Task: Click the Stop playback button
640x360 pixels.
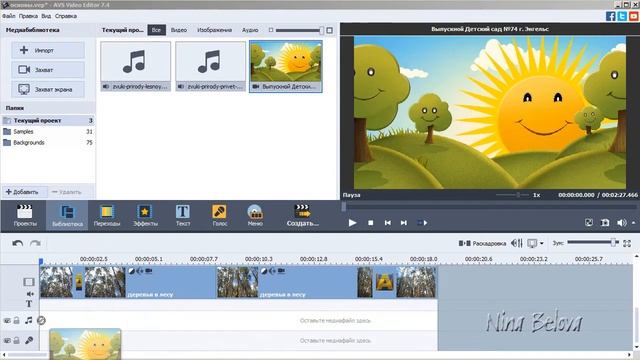Action: [371, 223]
